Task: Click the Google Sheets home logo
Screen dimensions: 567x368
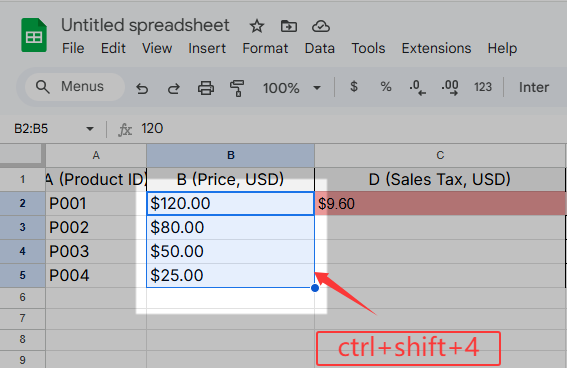Action: pos(34,35)
